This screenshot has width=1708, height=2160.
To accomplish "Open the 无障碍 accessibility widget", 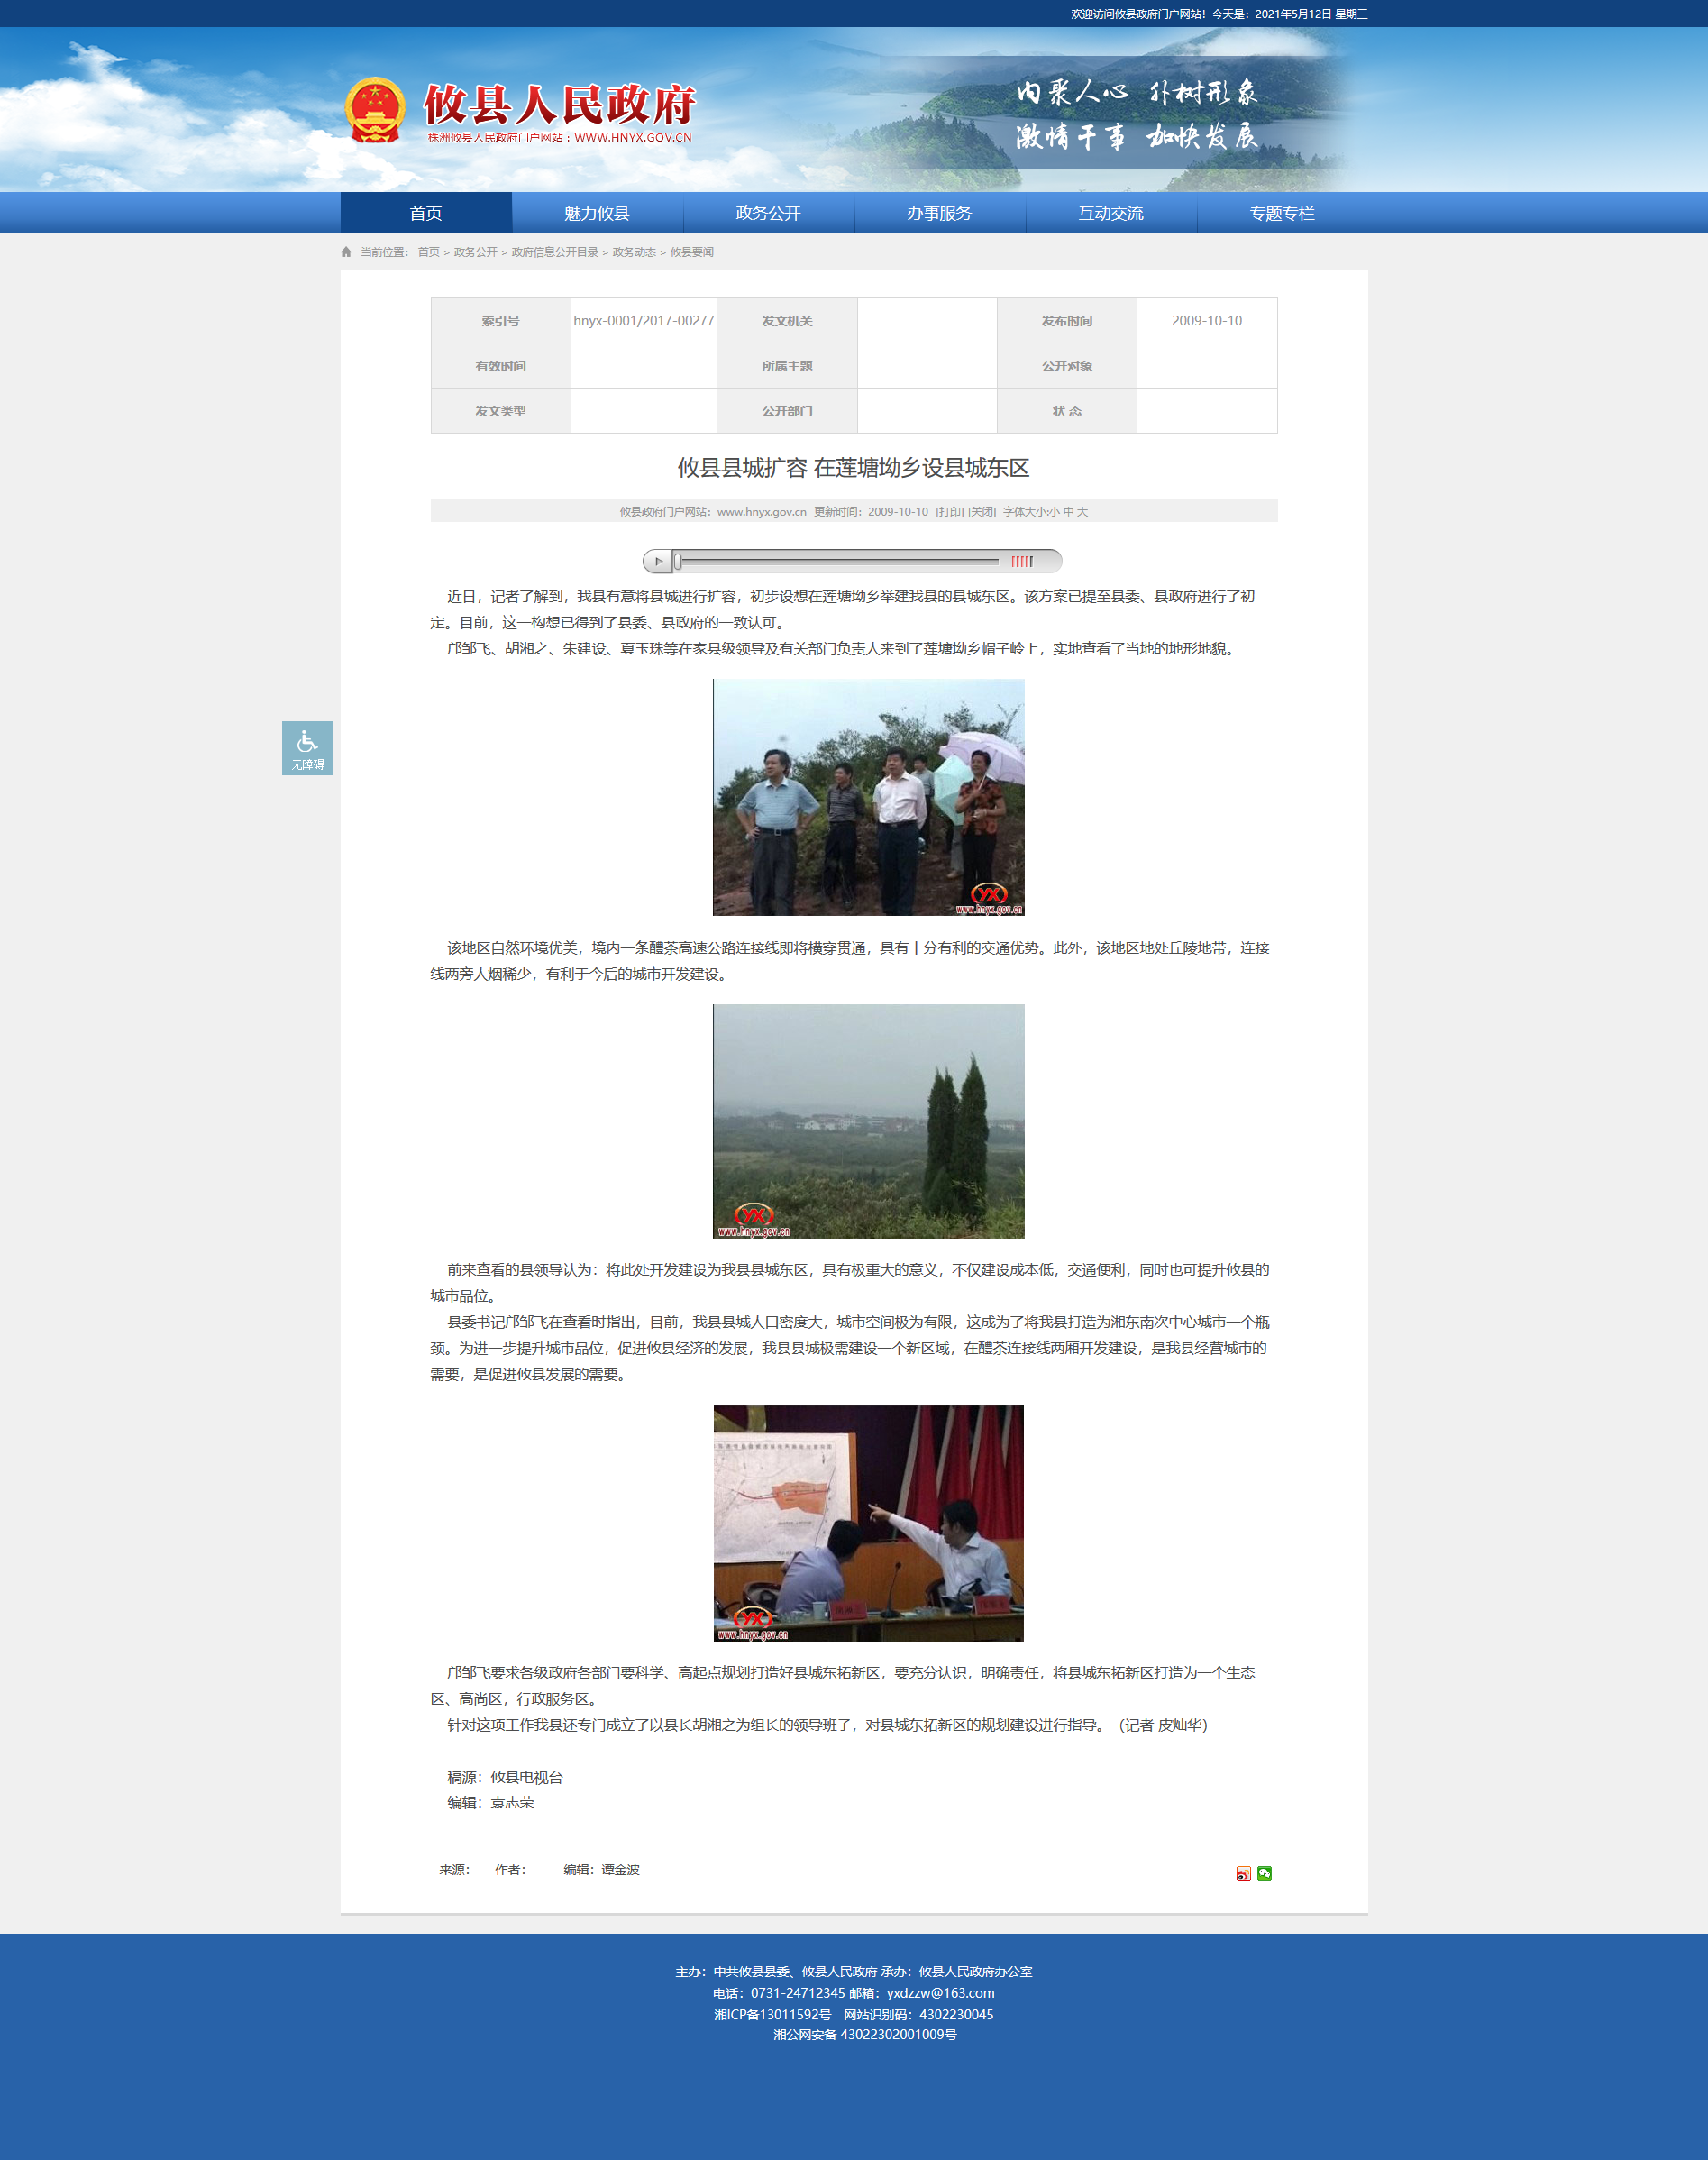I will pyautogui.click(x=307, y=748).
